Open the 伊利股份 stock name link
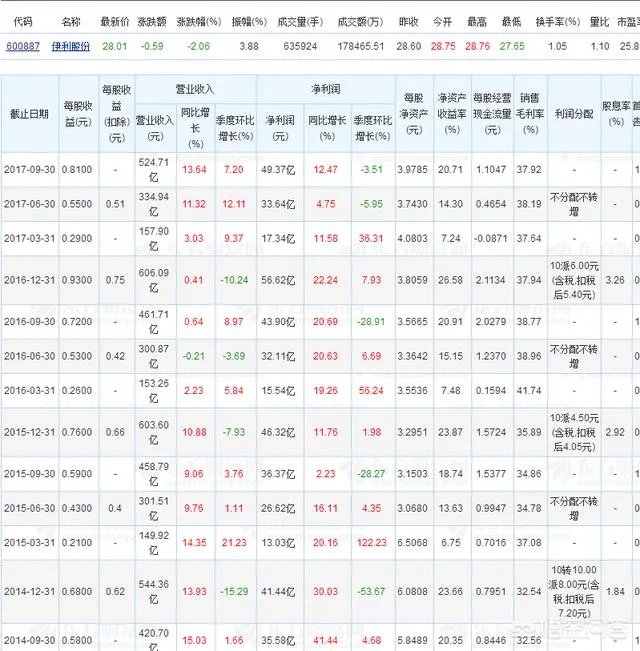This screenshot has width=640, height=651. tap(70, 46)
